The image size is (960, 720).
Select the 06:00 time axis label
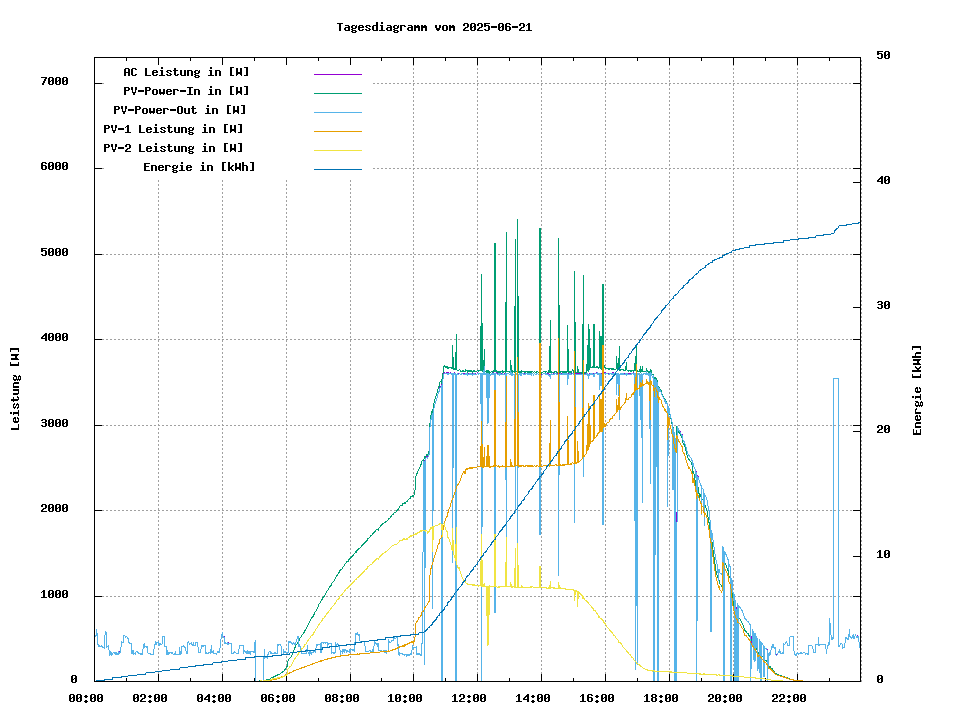[278, 698]
